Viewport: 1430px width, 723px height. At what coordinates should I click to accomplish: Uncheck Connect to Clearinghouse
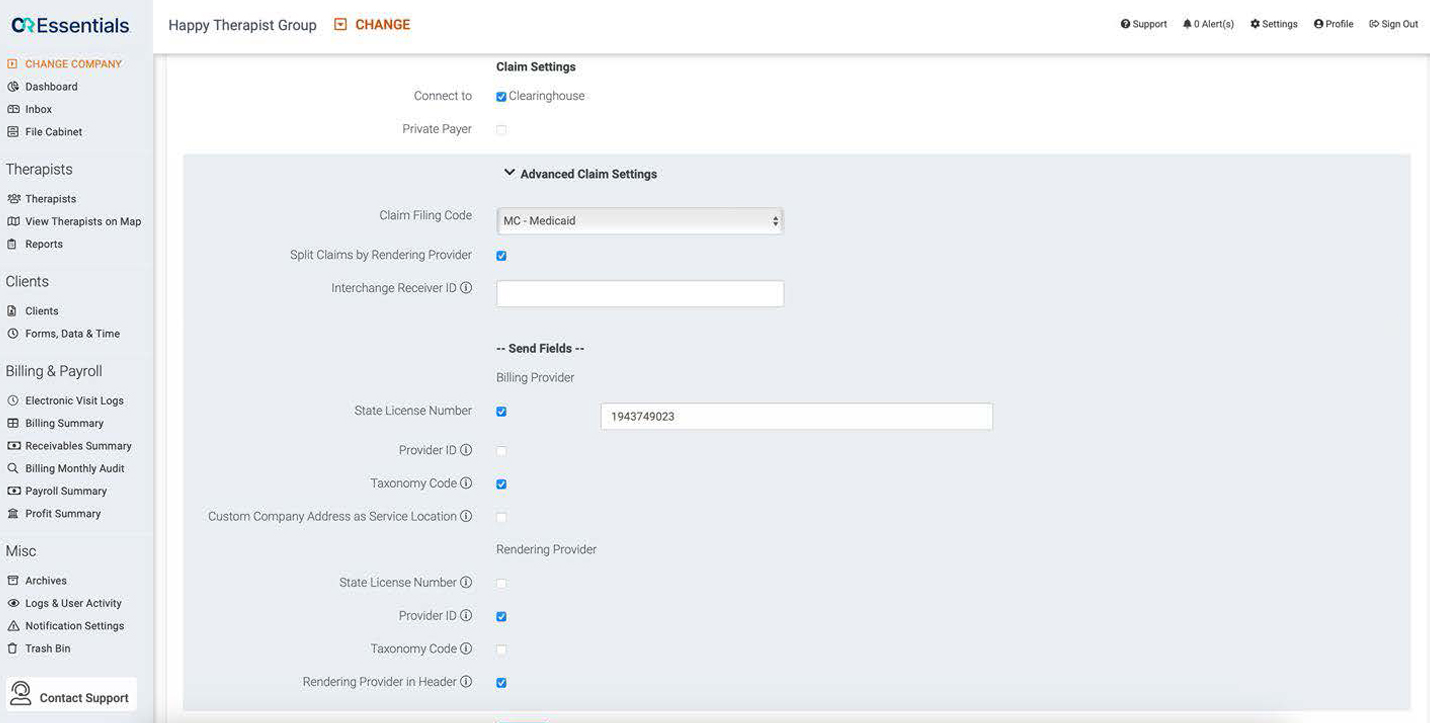click(x=501, y=96)
